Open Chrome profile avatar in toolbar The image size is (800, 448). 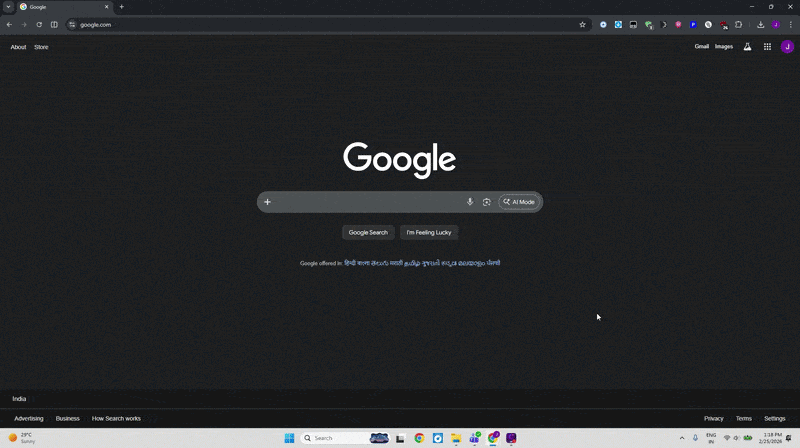(776, 24)
